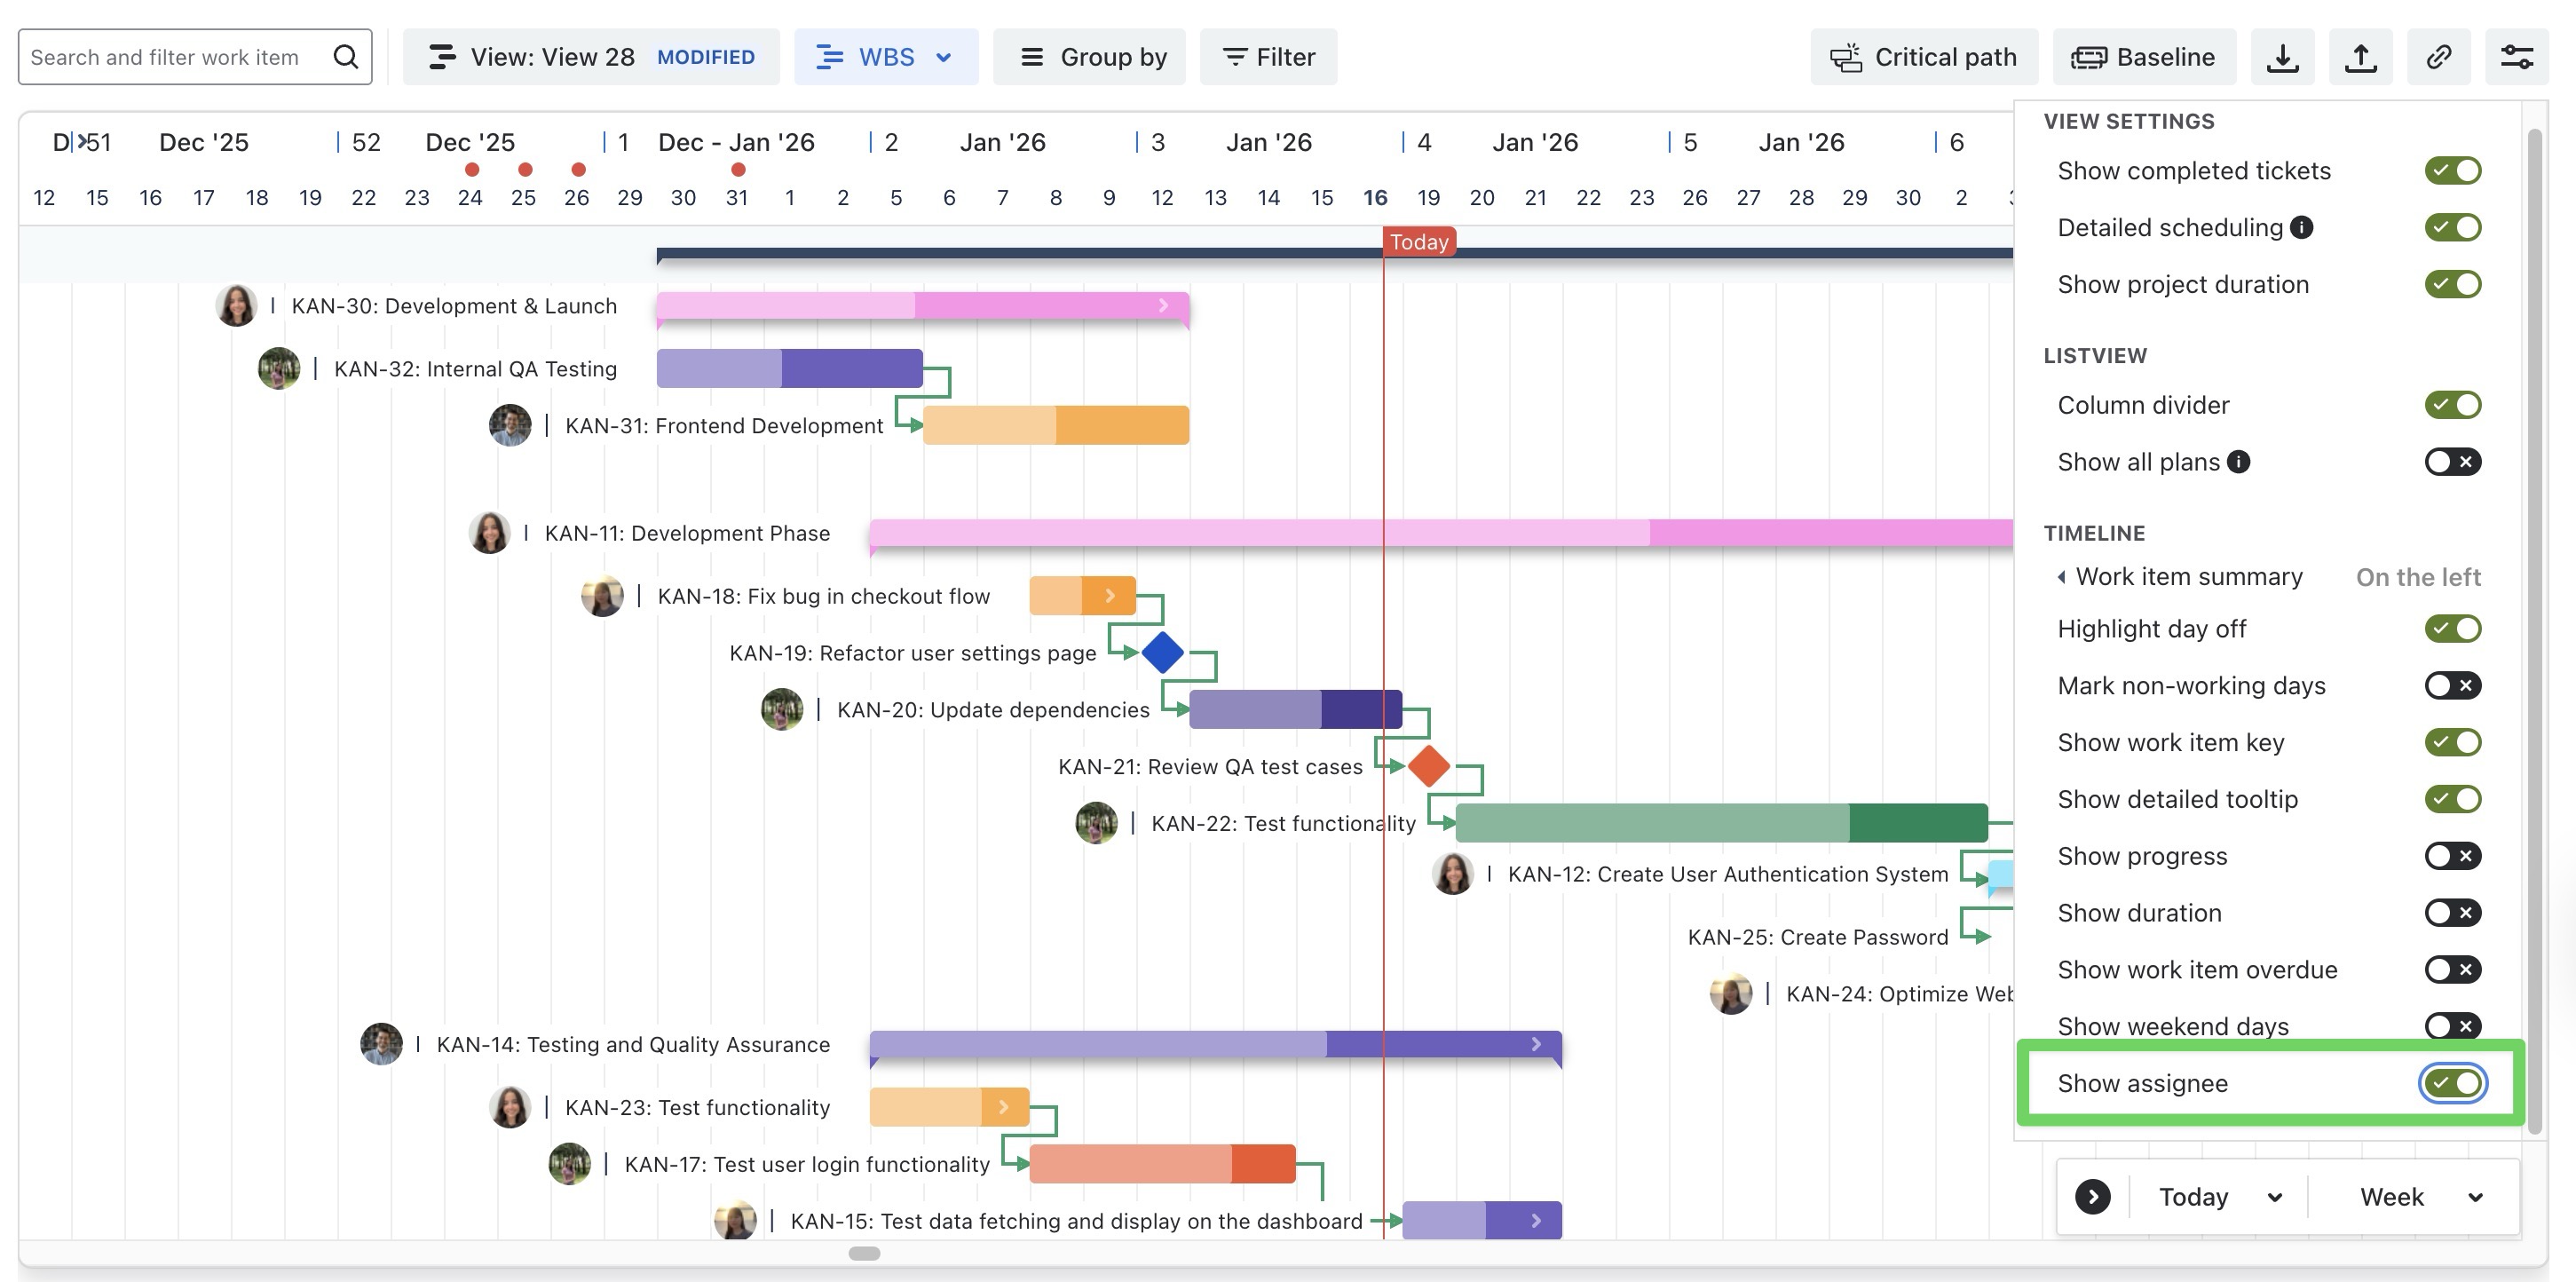
Task: Click the blue diamond milestone for KAN-19
Action: tap(1162, 652)
